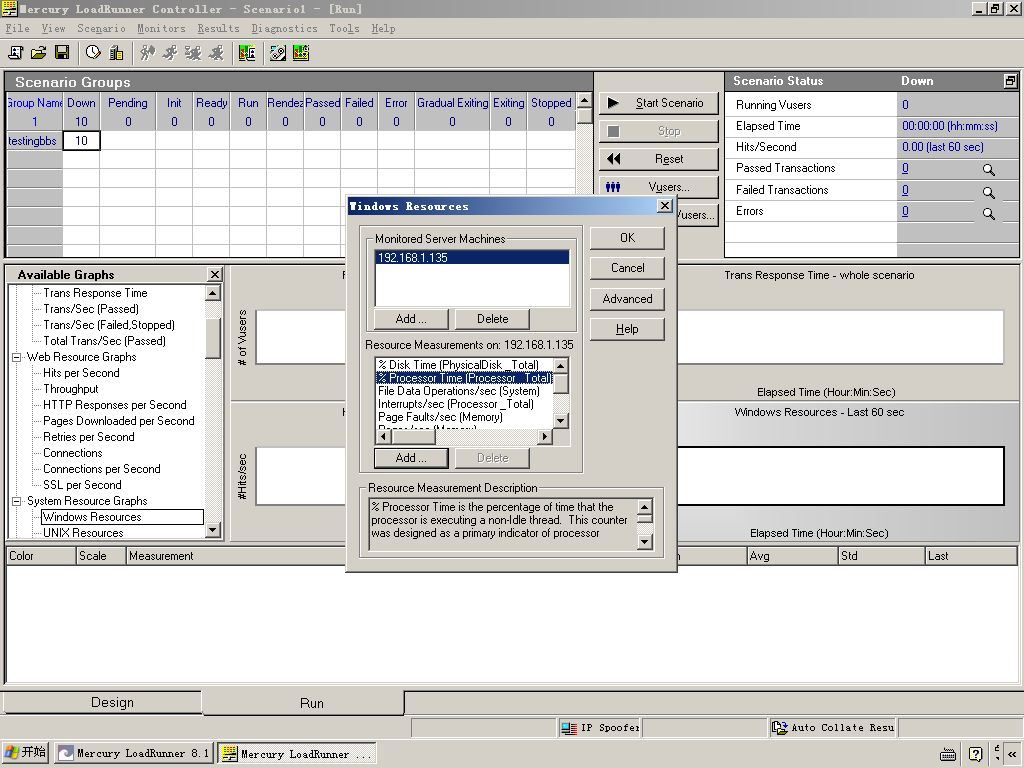This screenshot has width=1024, height=768.
Task: Click the Save floppy disk icon
Action: click(62, 53)
